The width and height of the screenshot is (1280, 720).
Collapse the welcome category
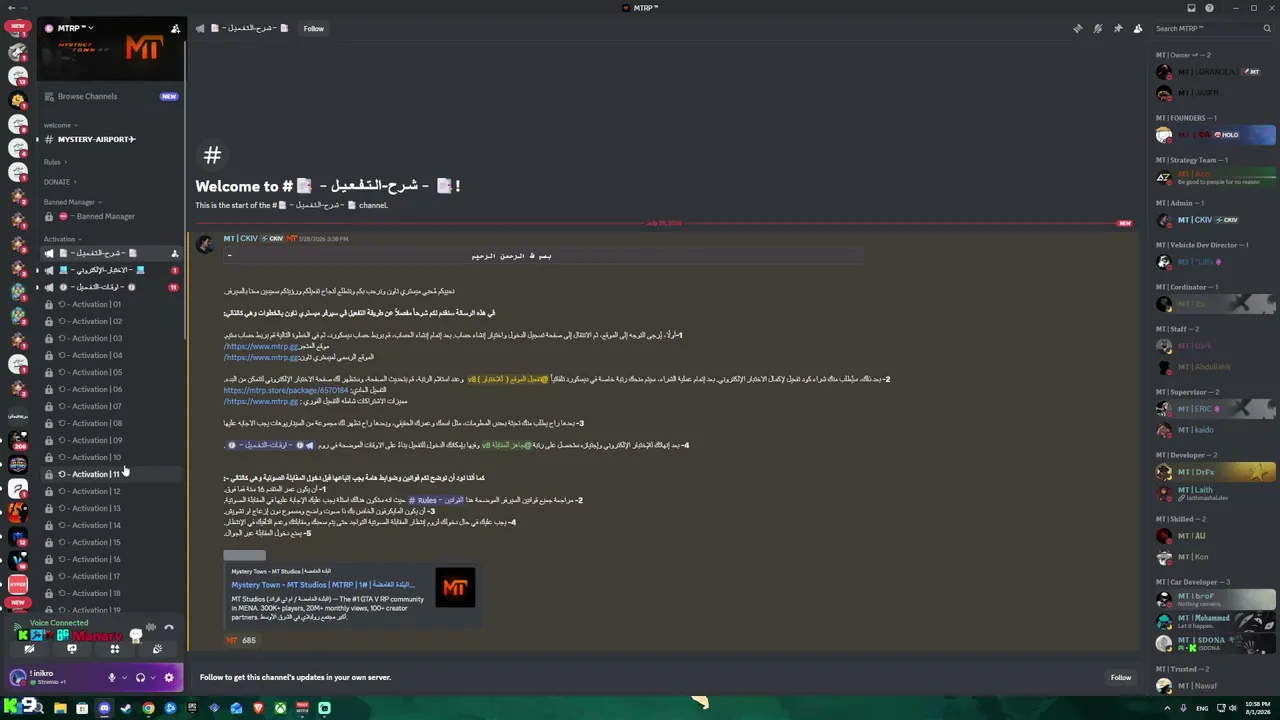point(60,125)
